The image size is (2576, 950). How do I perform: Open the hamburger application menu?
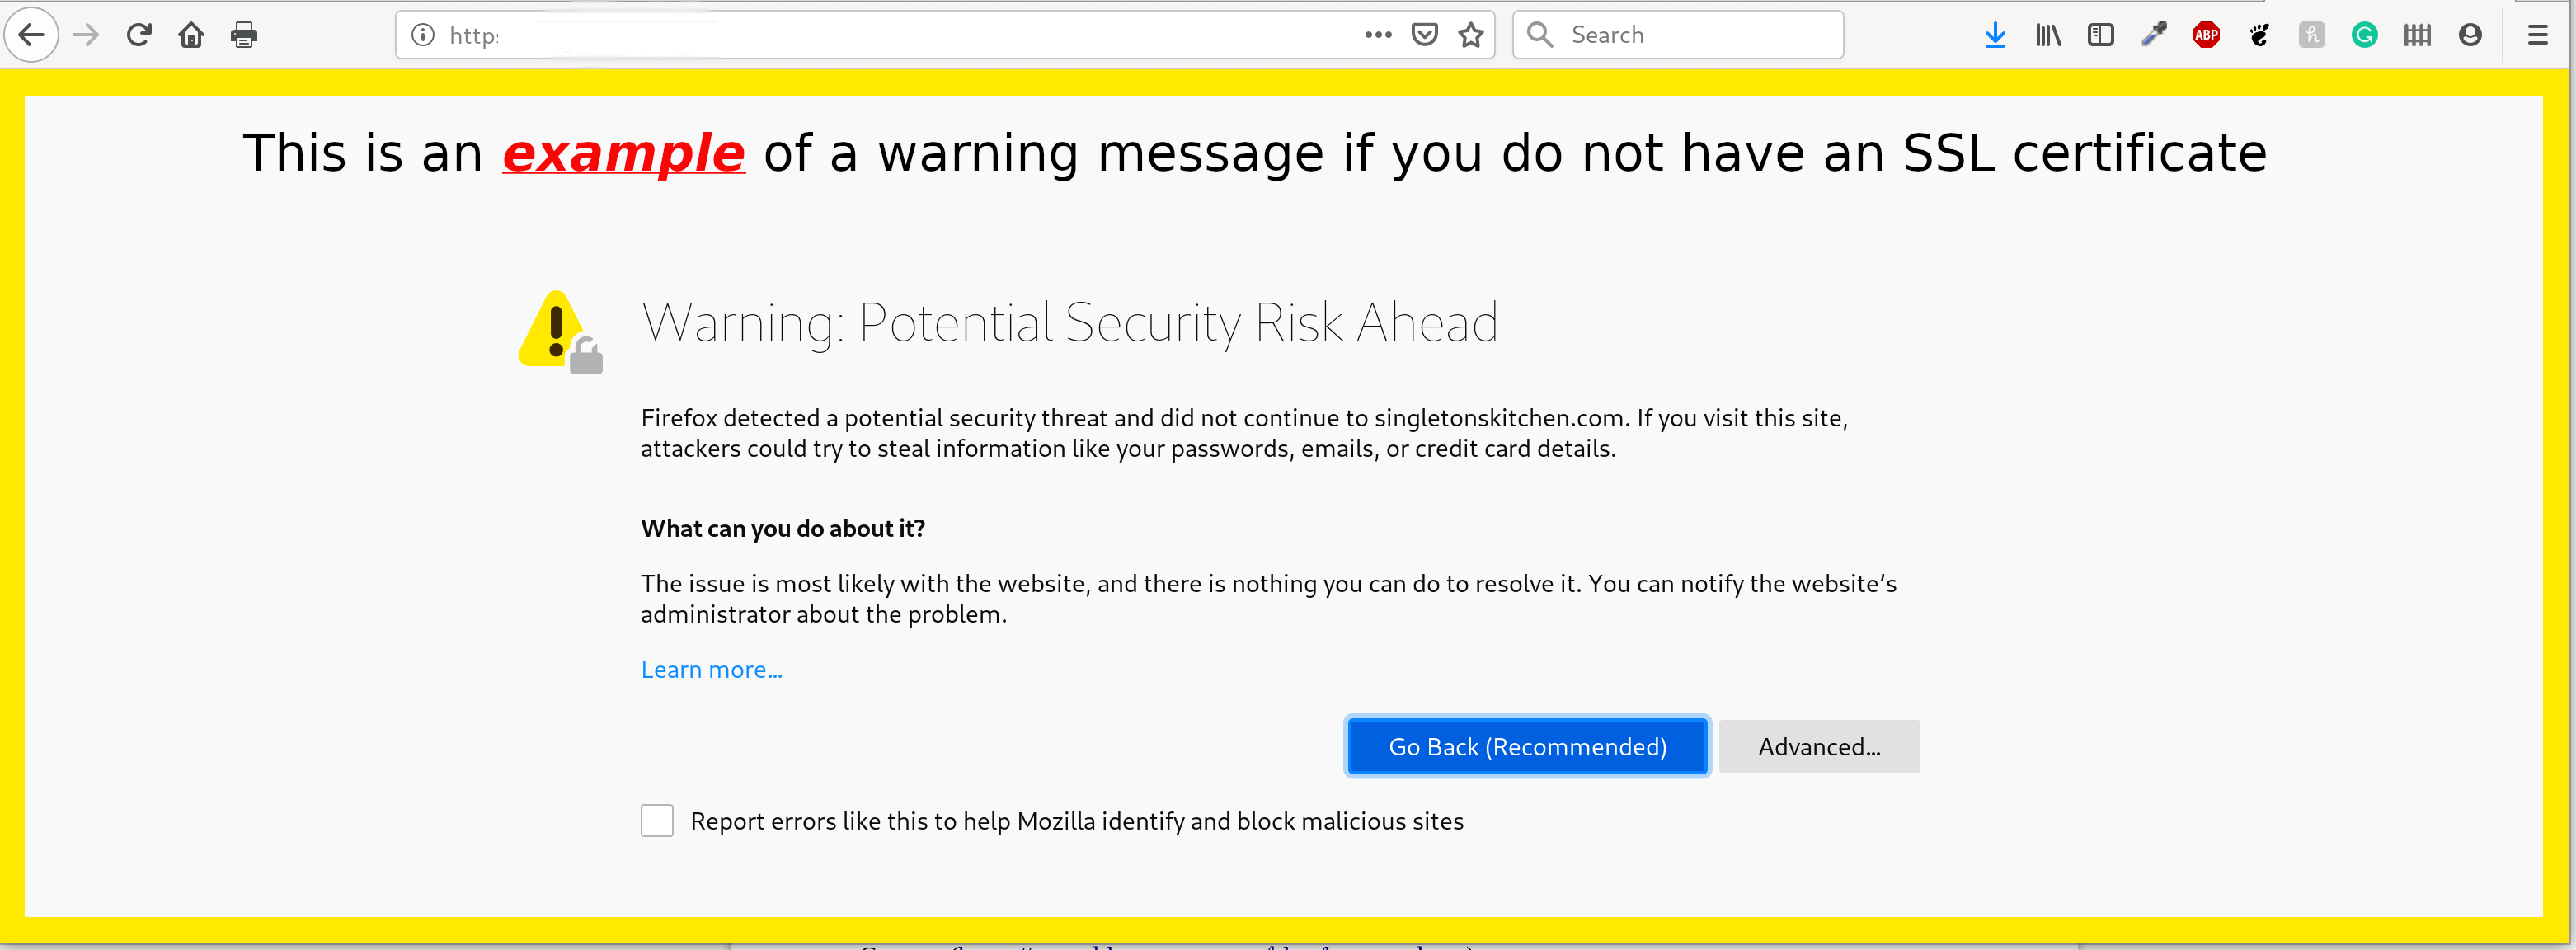2539,35
